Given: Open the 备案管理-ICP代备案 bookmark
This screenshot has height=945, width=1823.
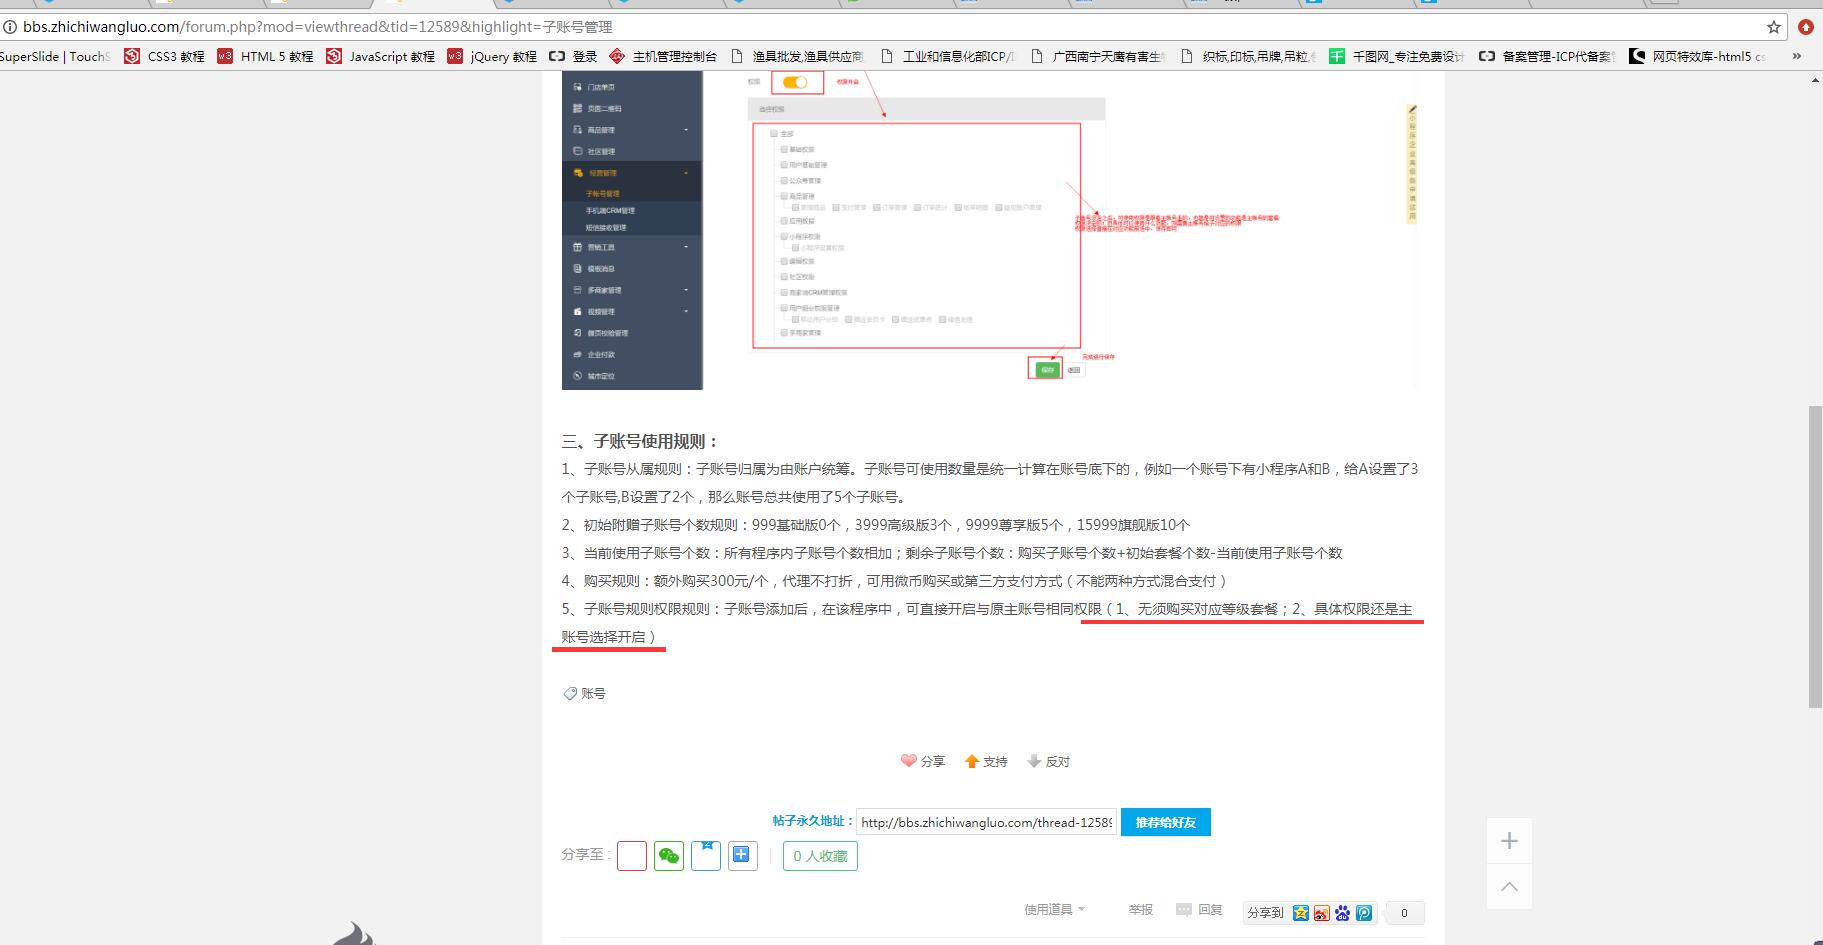Looking at the screenshot, I should (x=1547, y=56).
